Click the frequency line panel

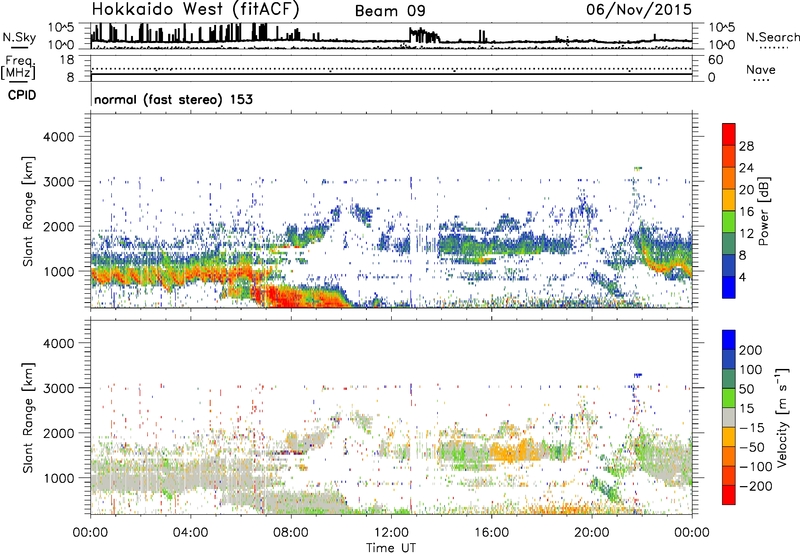tap(391, 68)
